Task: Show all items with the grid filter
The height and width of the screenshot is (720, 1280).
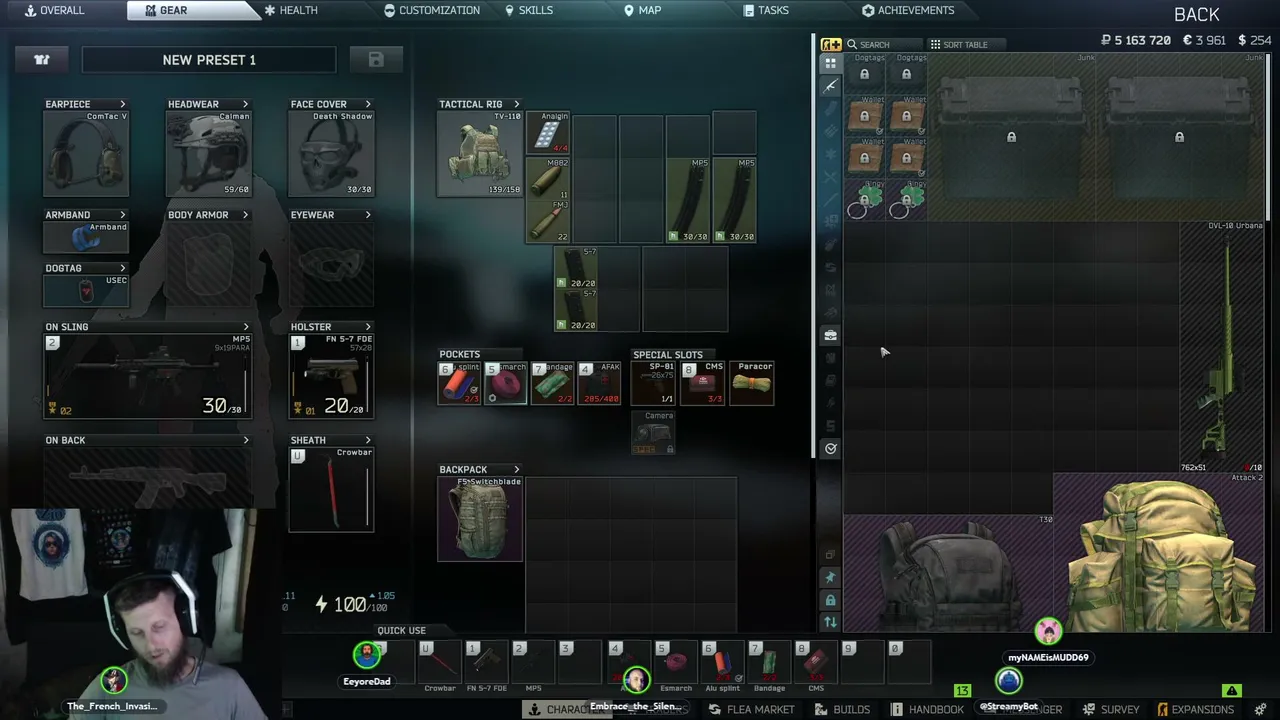Action: pos(830,63)
